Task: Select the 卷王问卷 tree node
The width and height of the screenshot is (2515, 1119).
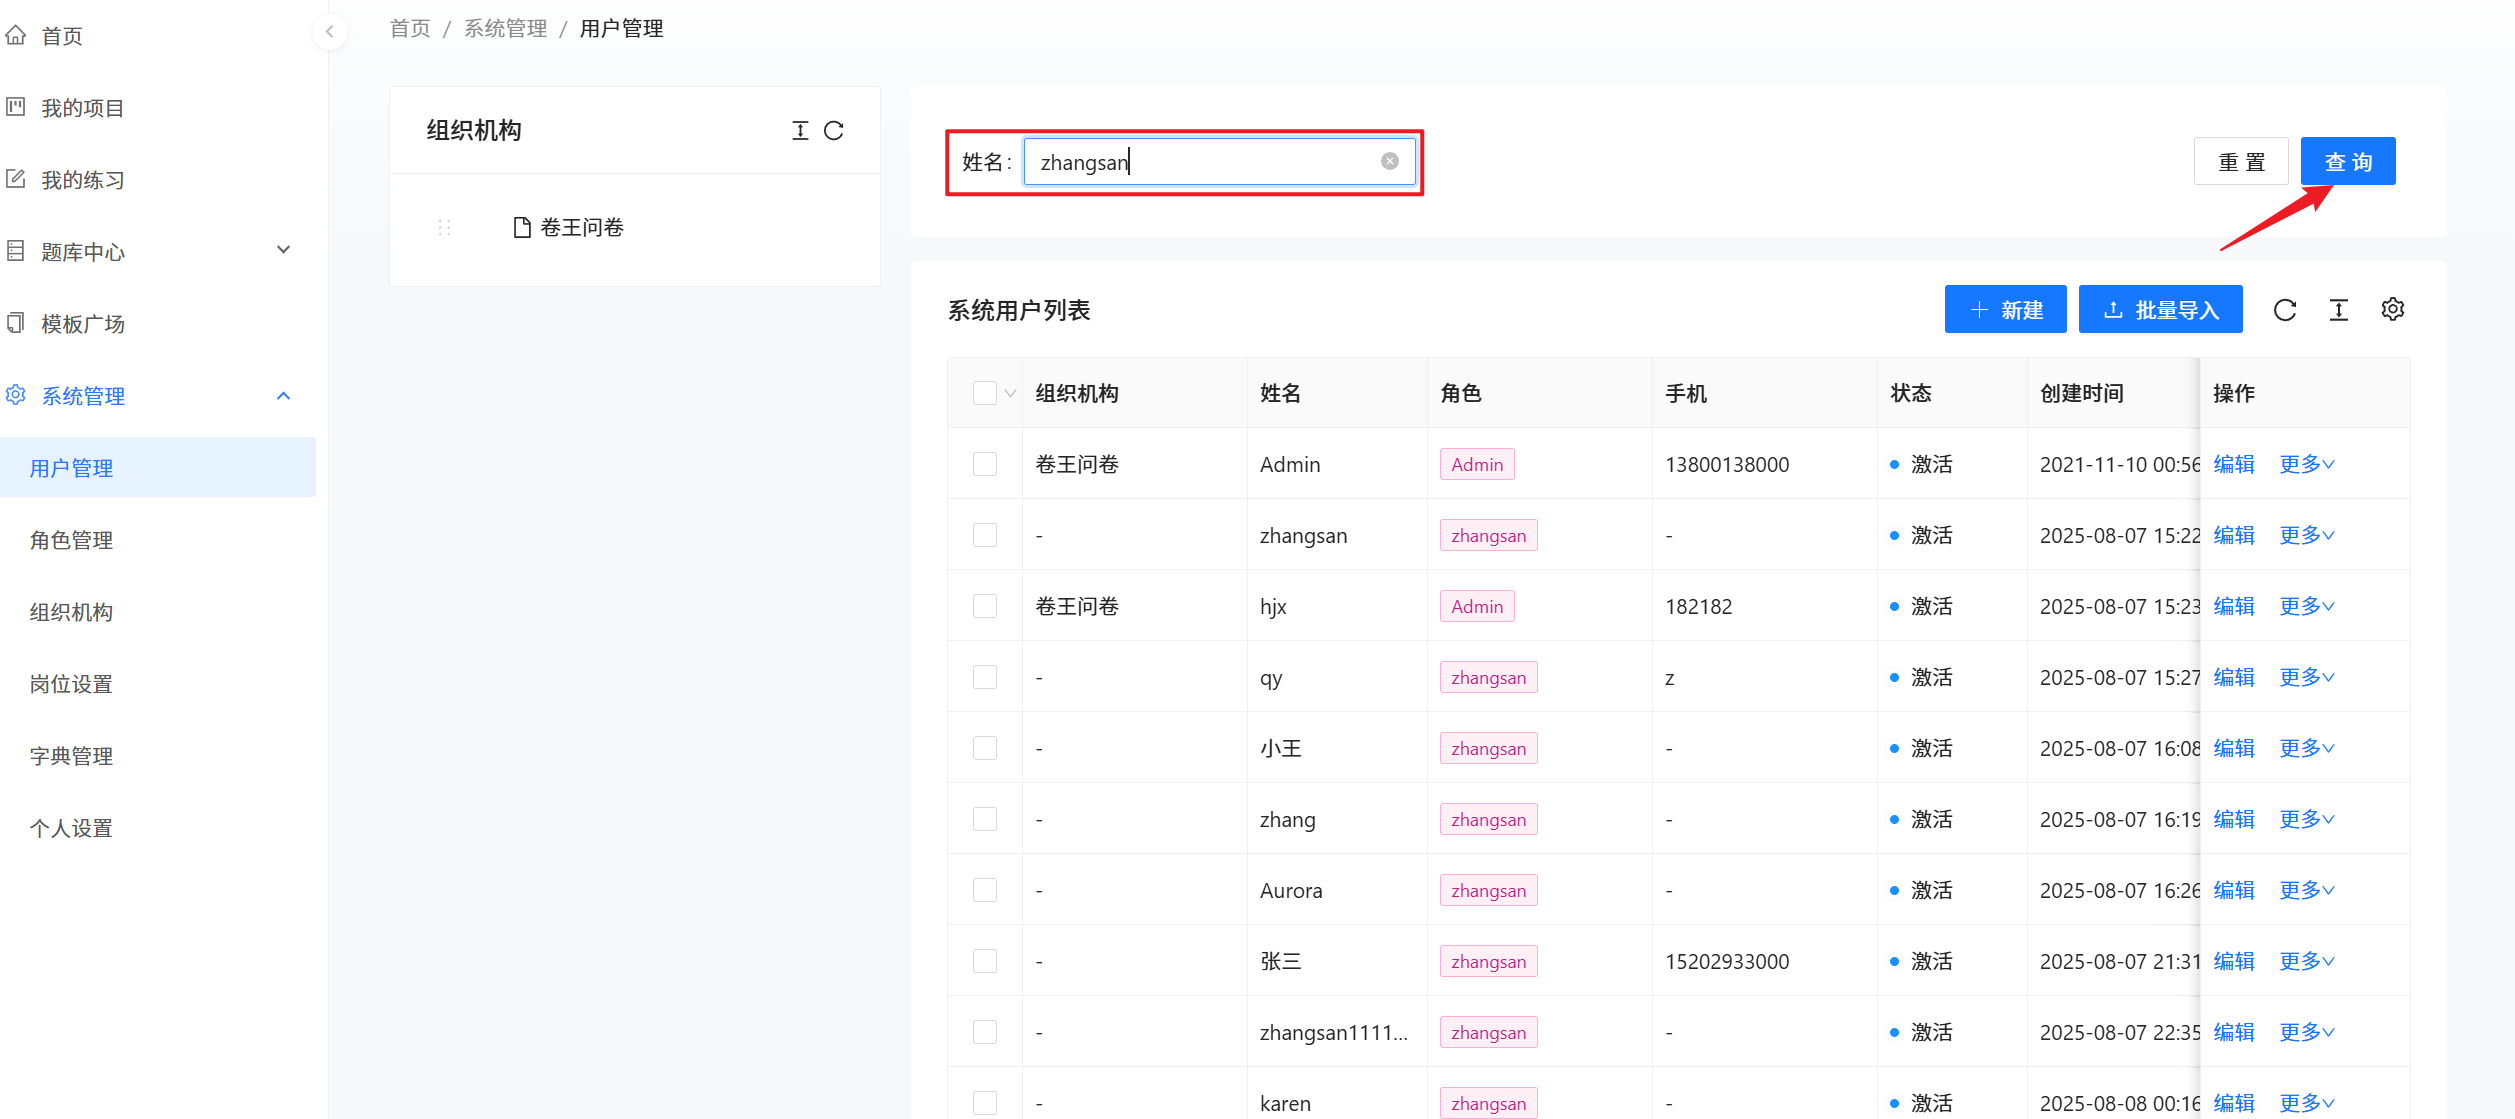Action: click(x=582, y=228)
